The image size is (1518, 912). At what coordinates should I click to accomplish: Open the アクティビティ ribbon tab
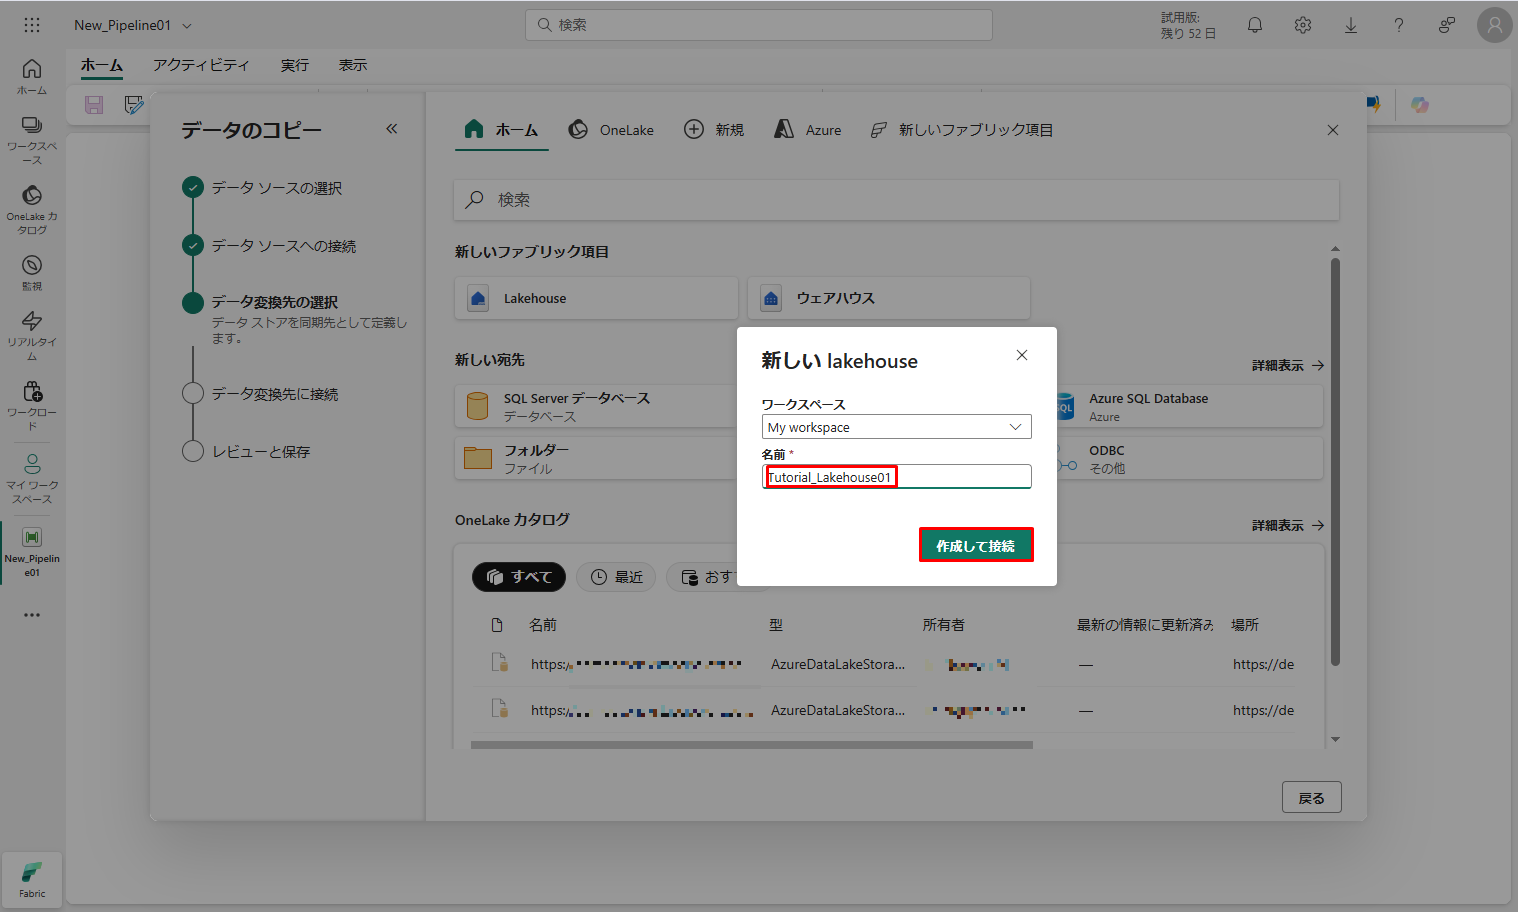pyautogui.click(x=201, y=65)
